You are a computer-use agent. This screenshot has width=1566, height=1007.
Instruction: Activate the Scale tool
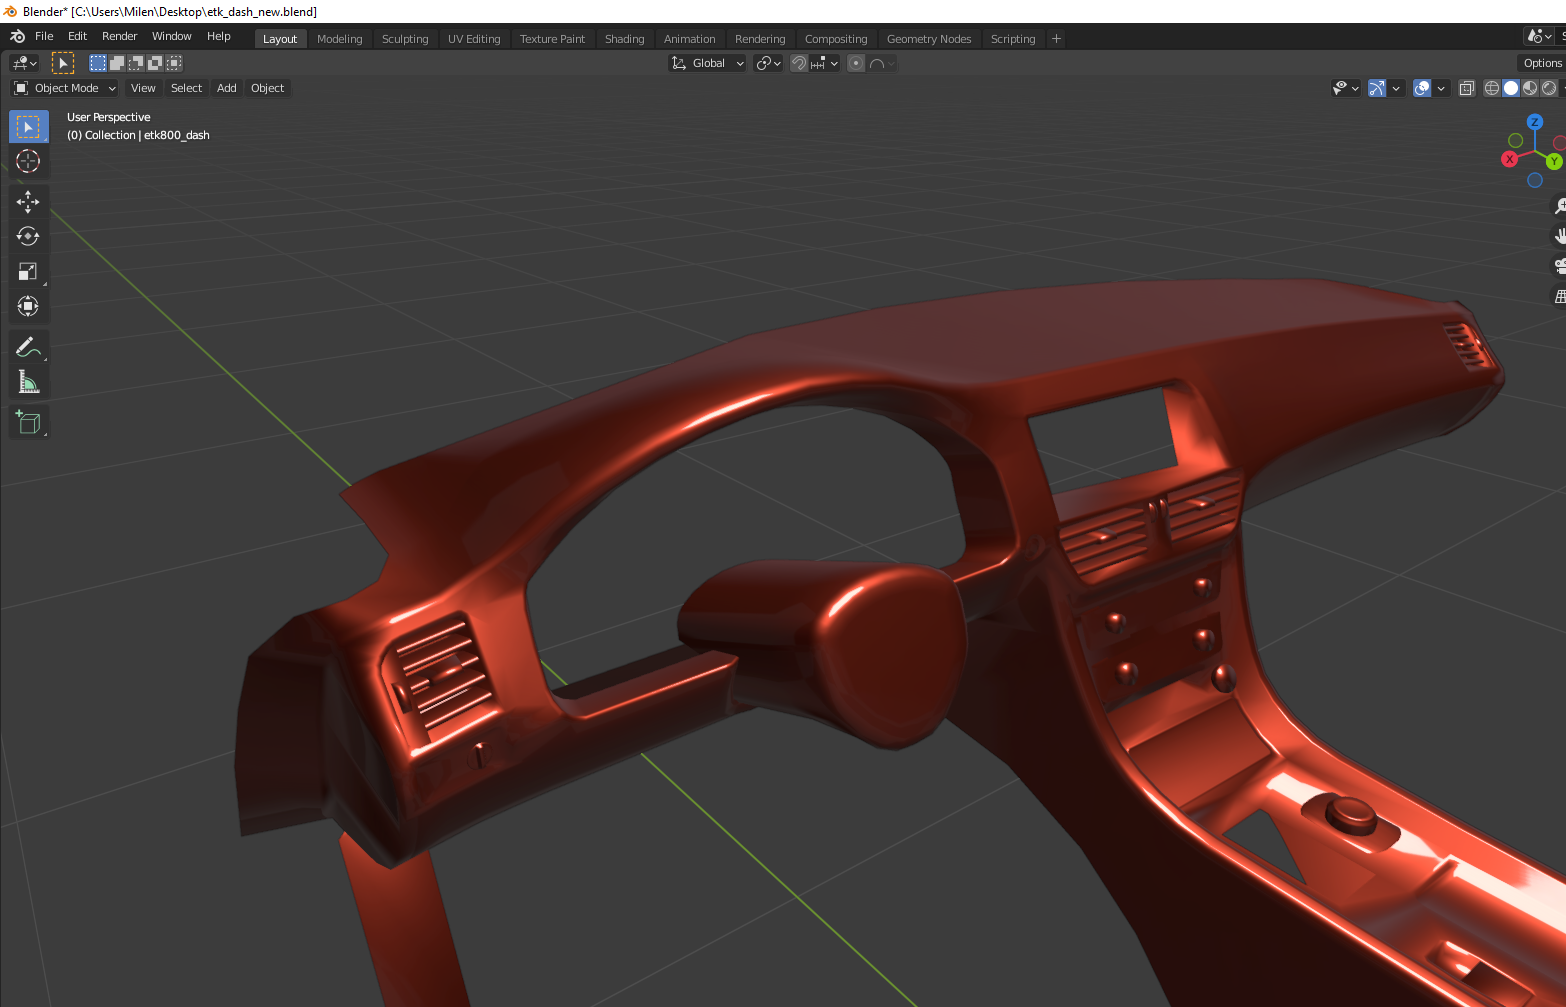pos(28,271)
